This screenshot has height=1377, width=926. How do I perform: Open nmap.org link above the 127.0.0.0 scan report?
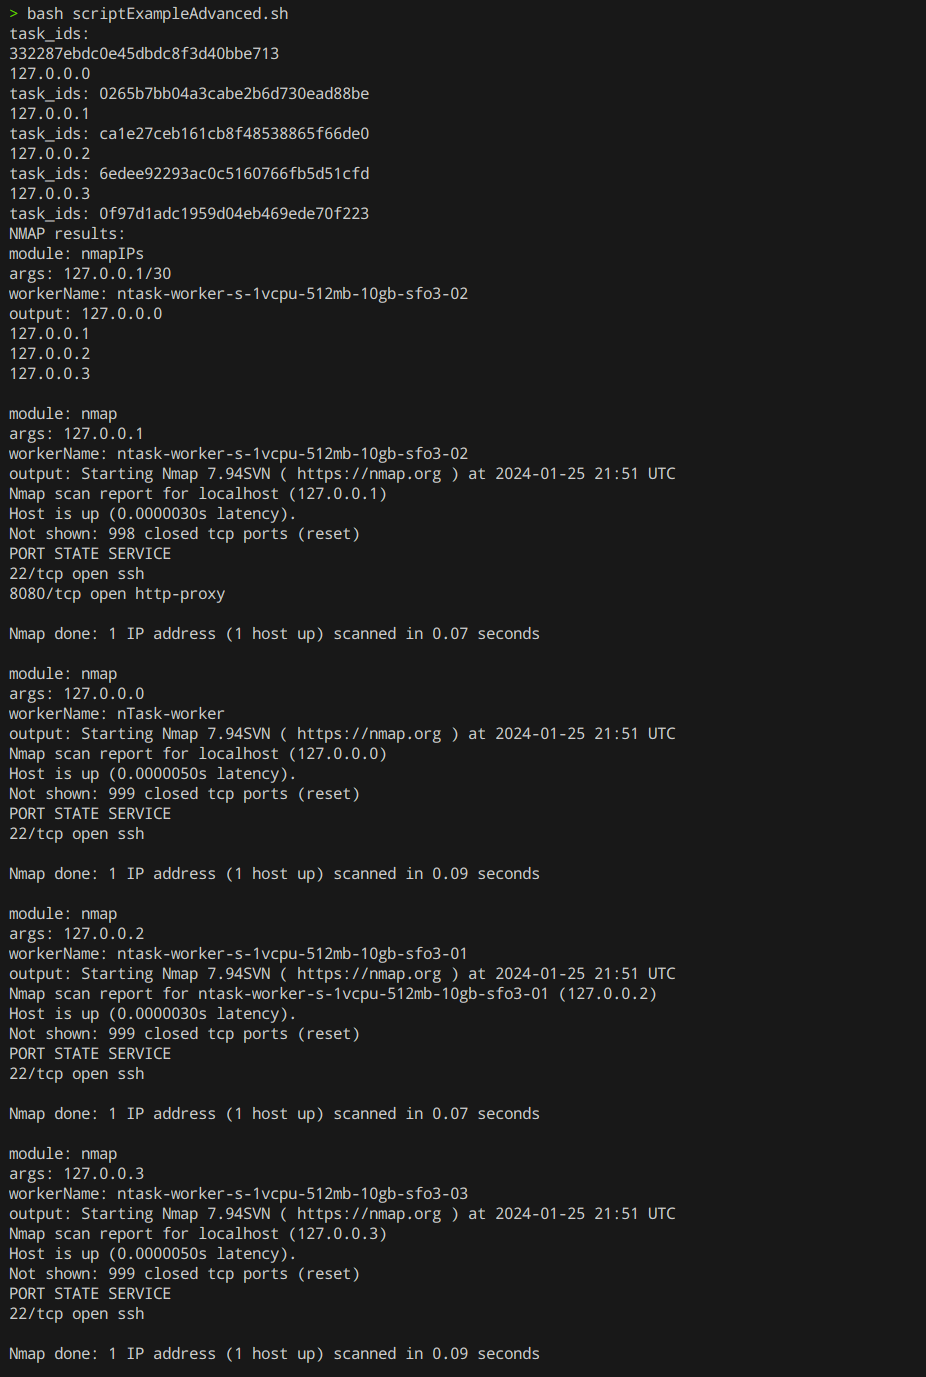(369, 734)
